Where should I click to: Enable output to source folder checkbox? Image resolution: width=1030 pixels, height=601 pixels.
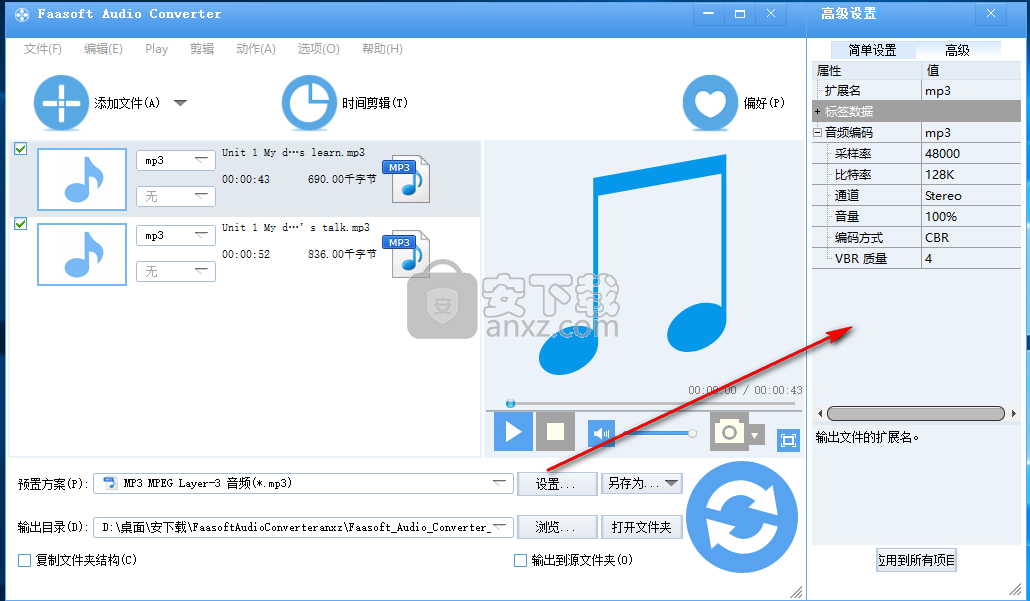(x=520, y=560)
